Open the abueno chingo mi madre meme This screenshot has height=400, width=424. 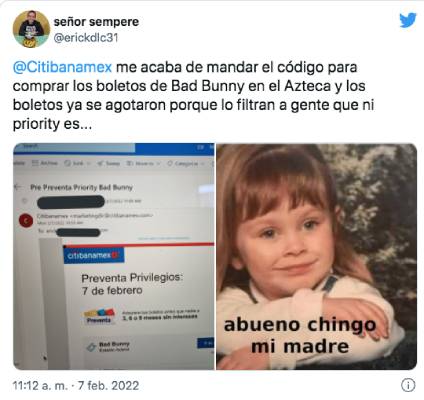pos(317,256)
